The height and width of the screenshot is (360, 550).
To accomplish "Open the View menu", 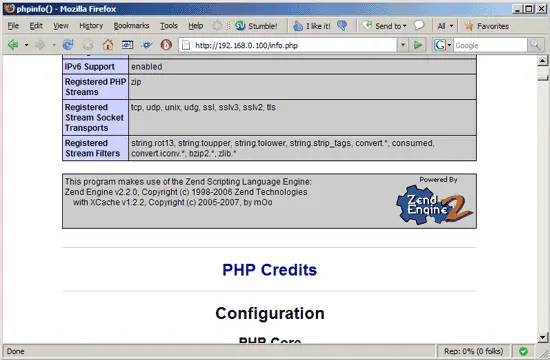I will tap(61, 26).
